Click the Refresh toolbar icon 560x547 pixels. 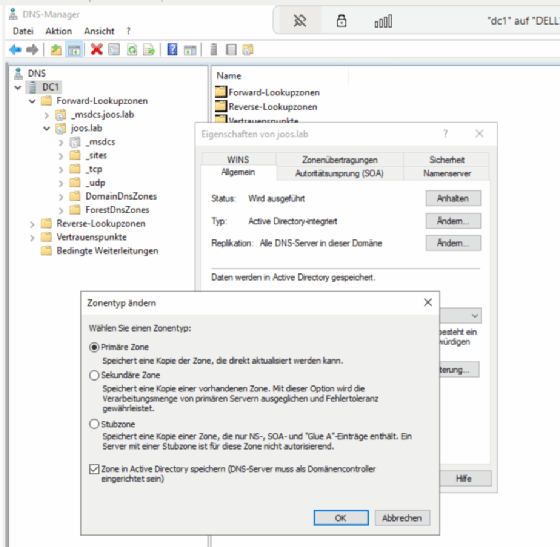[x=132, y=50]
